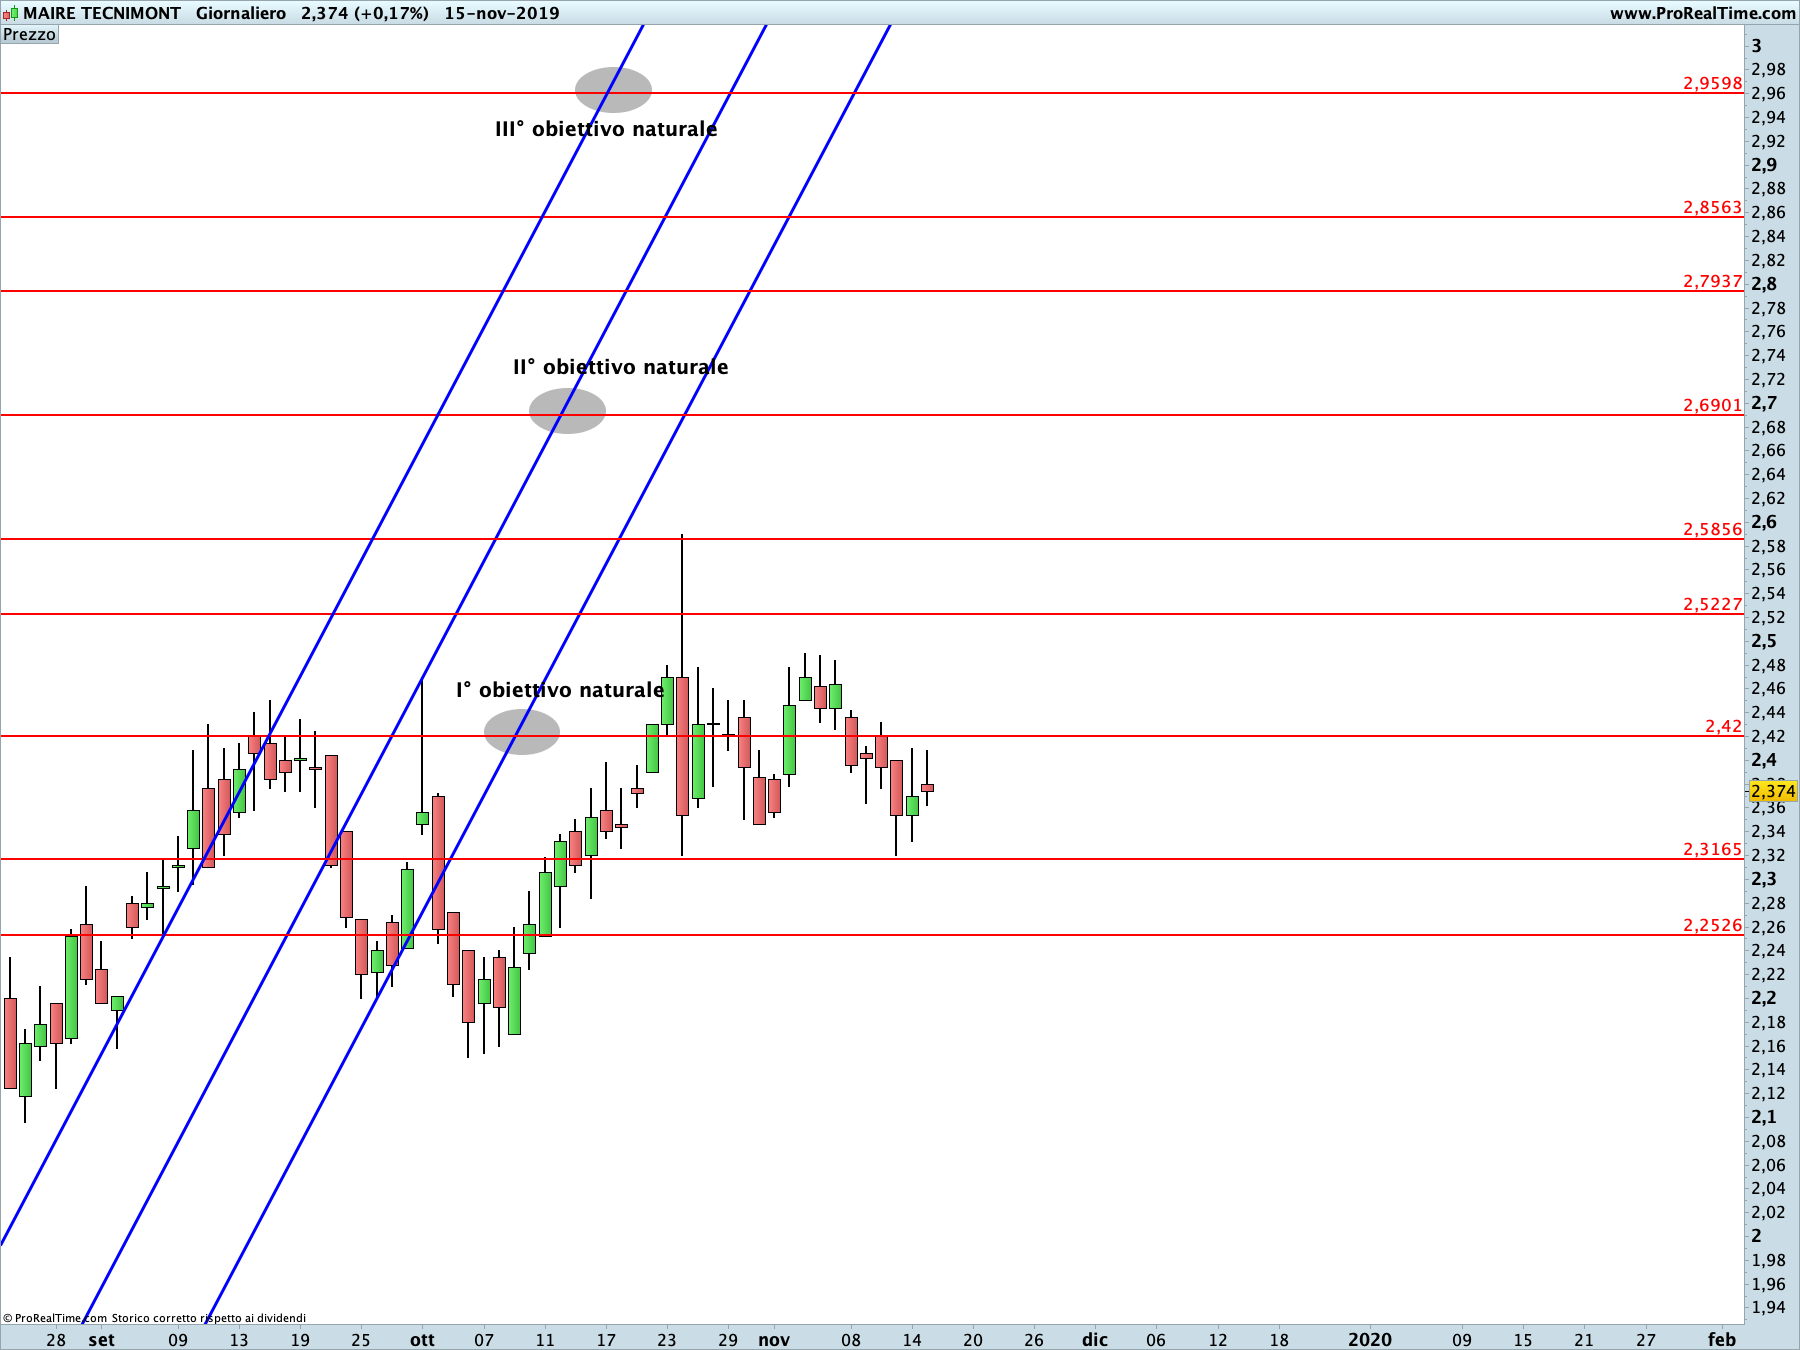Image resolution: width=1800 pixels, height=1350 pixels.
Task: Click the yellow 2,374 current price tag
Action: (1773, 791)
